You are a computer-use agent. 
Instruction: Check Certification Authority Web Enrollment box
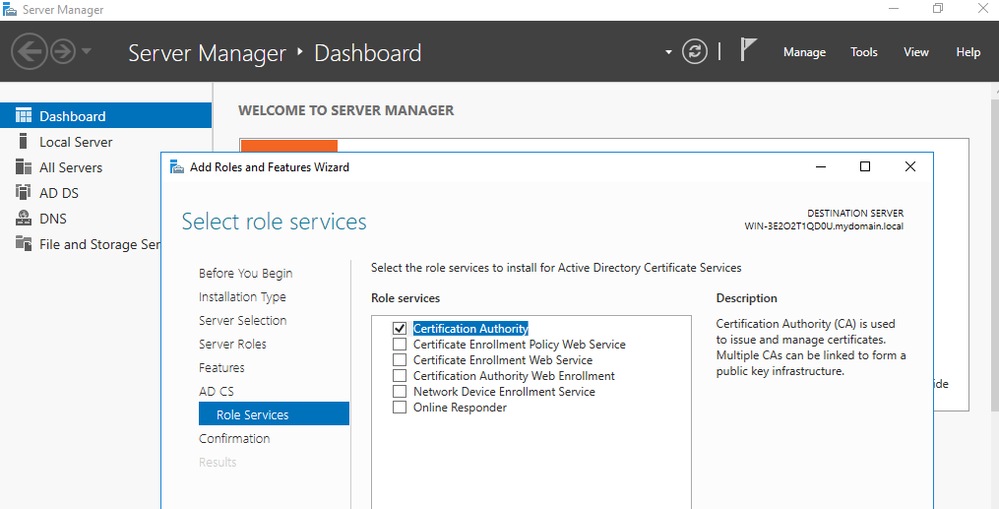399,376
